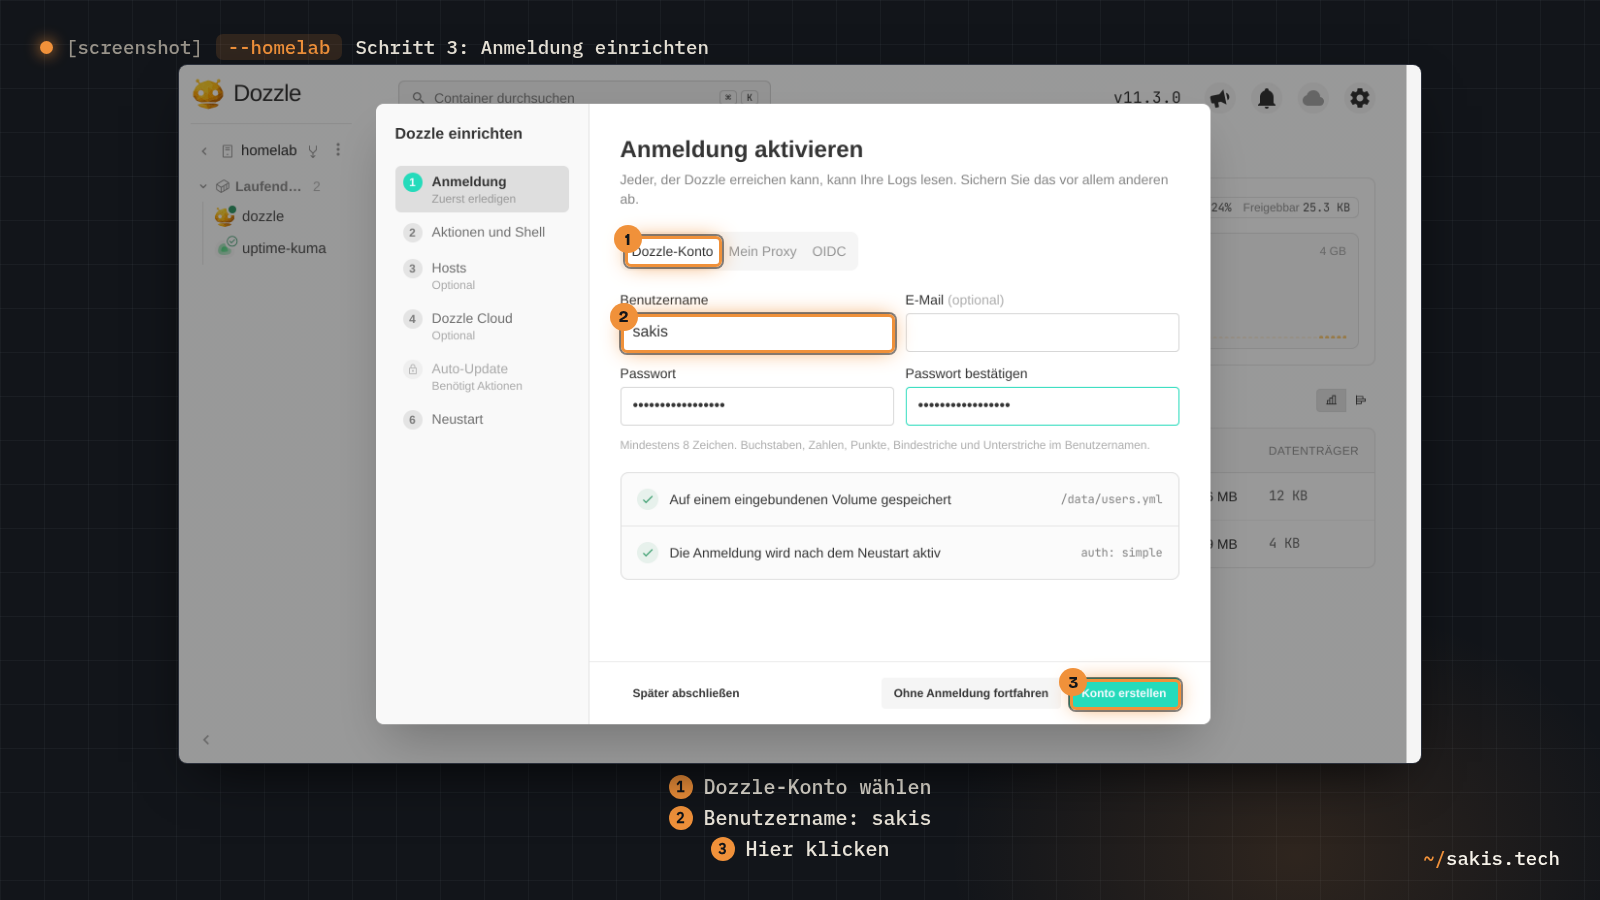Viewport: 1600px width, 900px height.
Task: Open the announcements megaphone icon
Action: [x=1220, y=98]
